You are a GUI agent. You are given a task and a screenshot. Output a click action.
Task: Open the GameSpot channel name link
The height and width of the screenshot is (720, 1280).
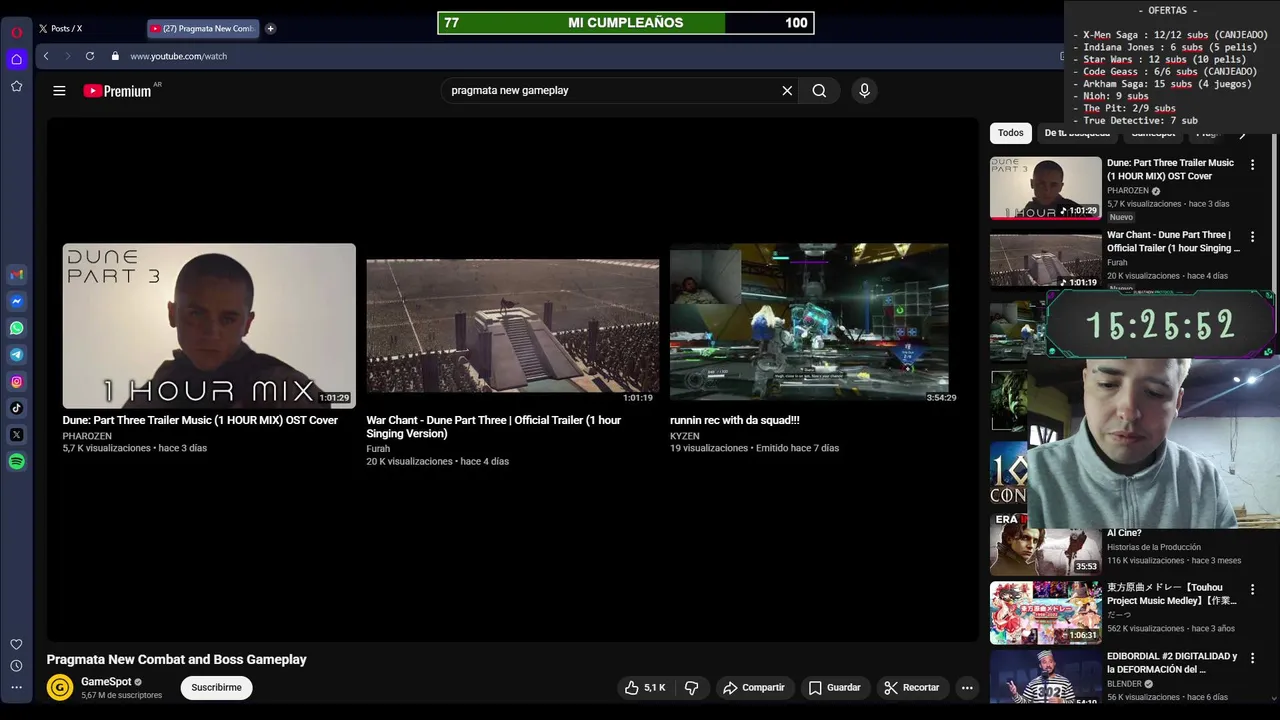(106, 682)
